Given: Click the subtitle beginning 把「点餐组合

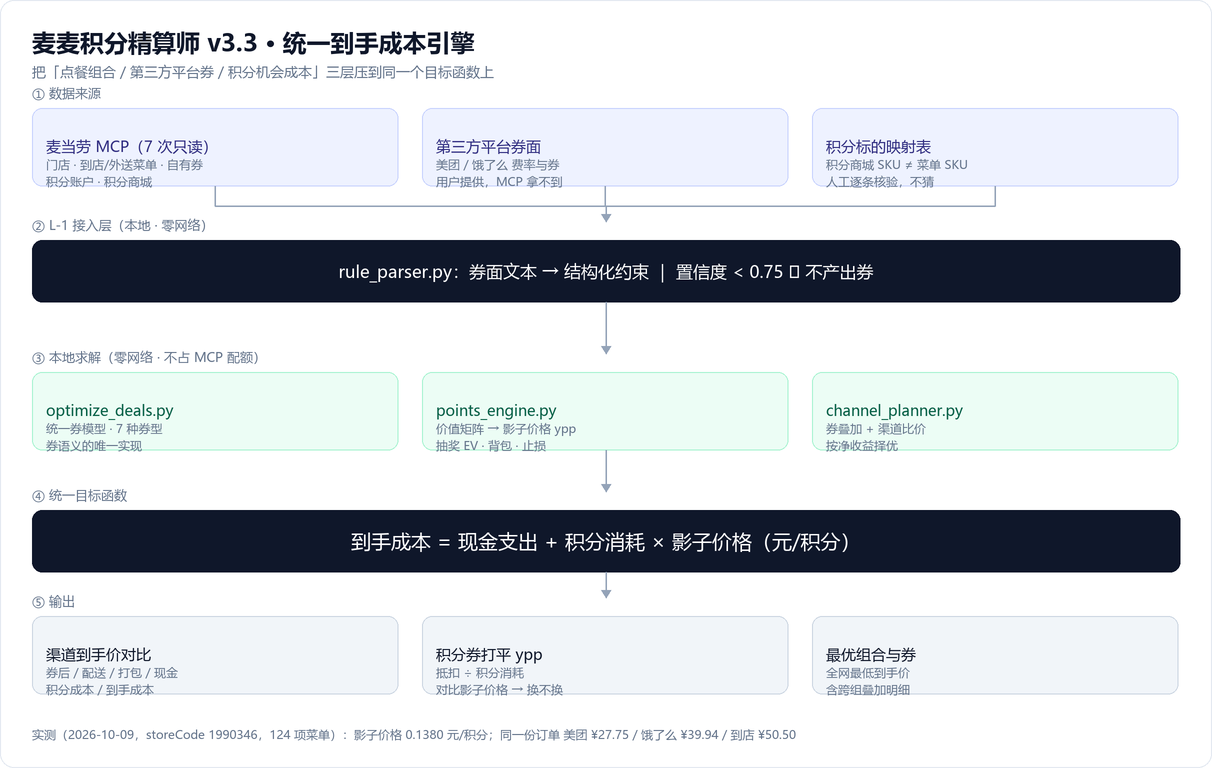Looking at the screenshot, I should (263, 73).
